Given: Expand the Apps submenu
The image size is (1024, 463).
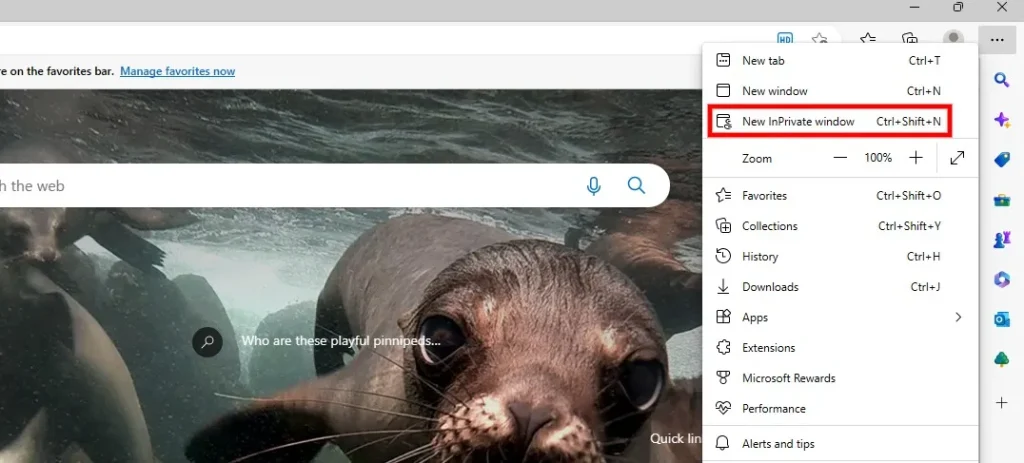Looking at the screenshot, I should [x=840, y=317].
